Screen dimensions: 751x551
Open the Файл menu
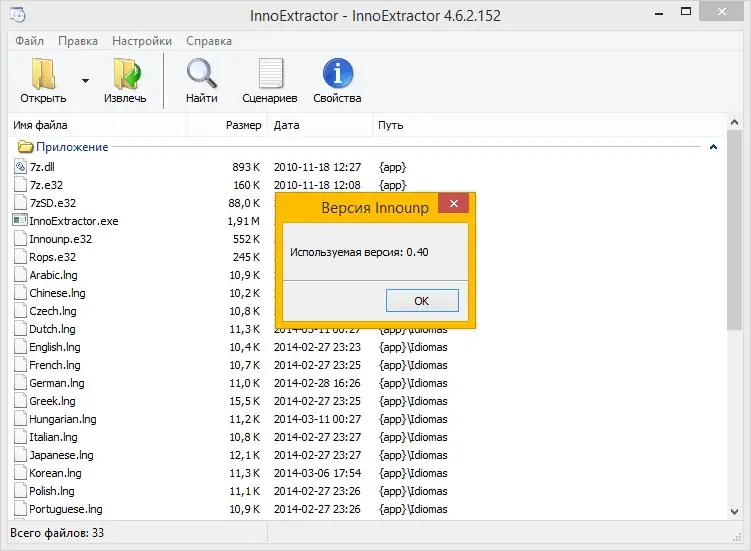click(29, 41)
